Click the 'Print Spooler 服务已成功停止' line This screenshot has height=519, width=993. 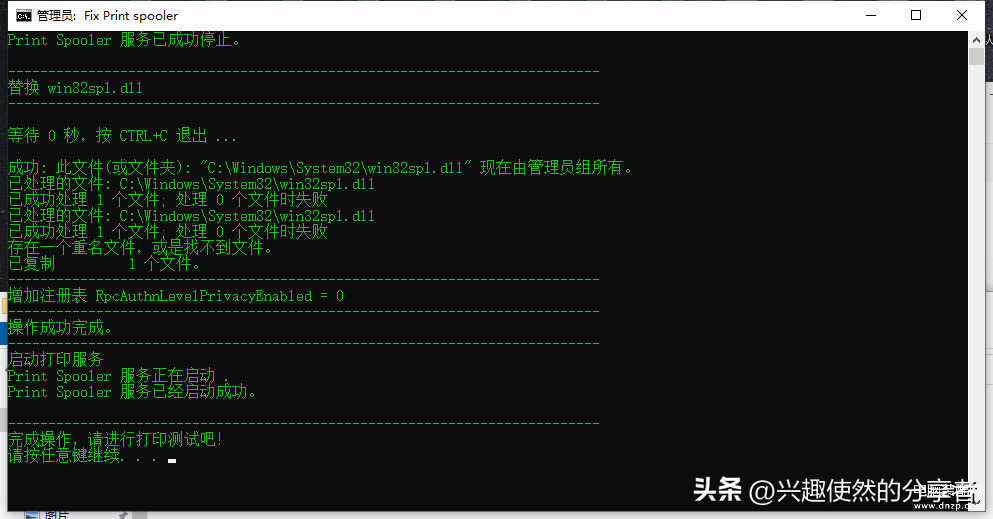(124, 40)
